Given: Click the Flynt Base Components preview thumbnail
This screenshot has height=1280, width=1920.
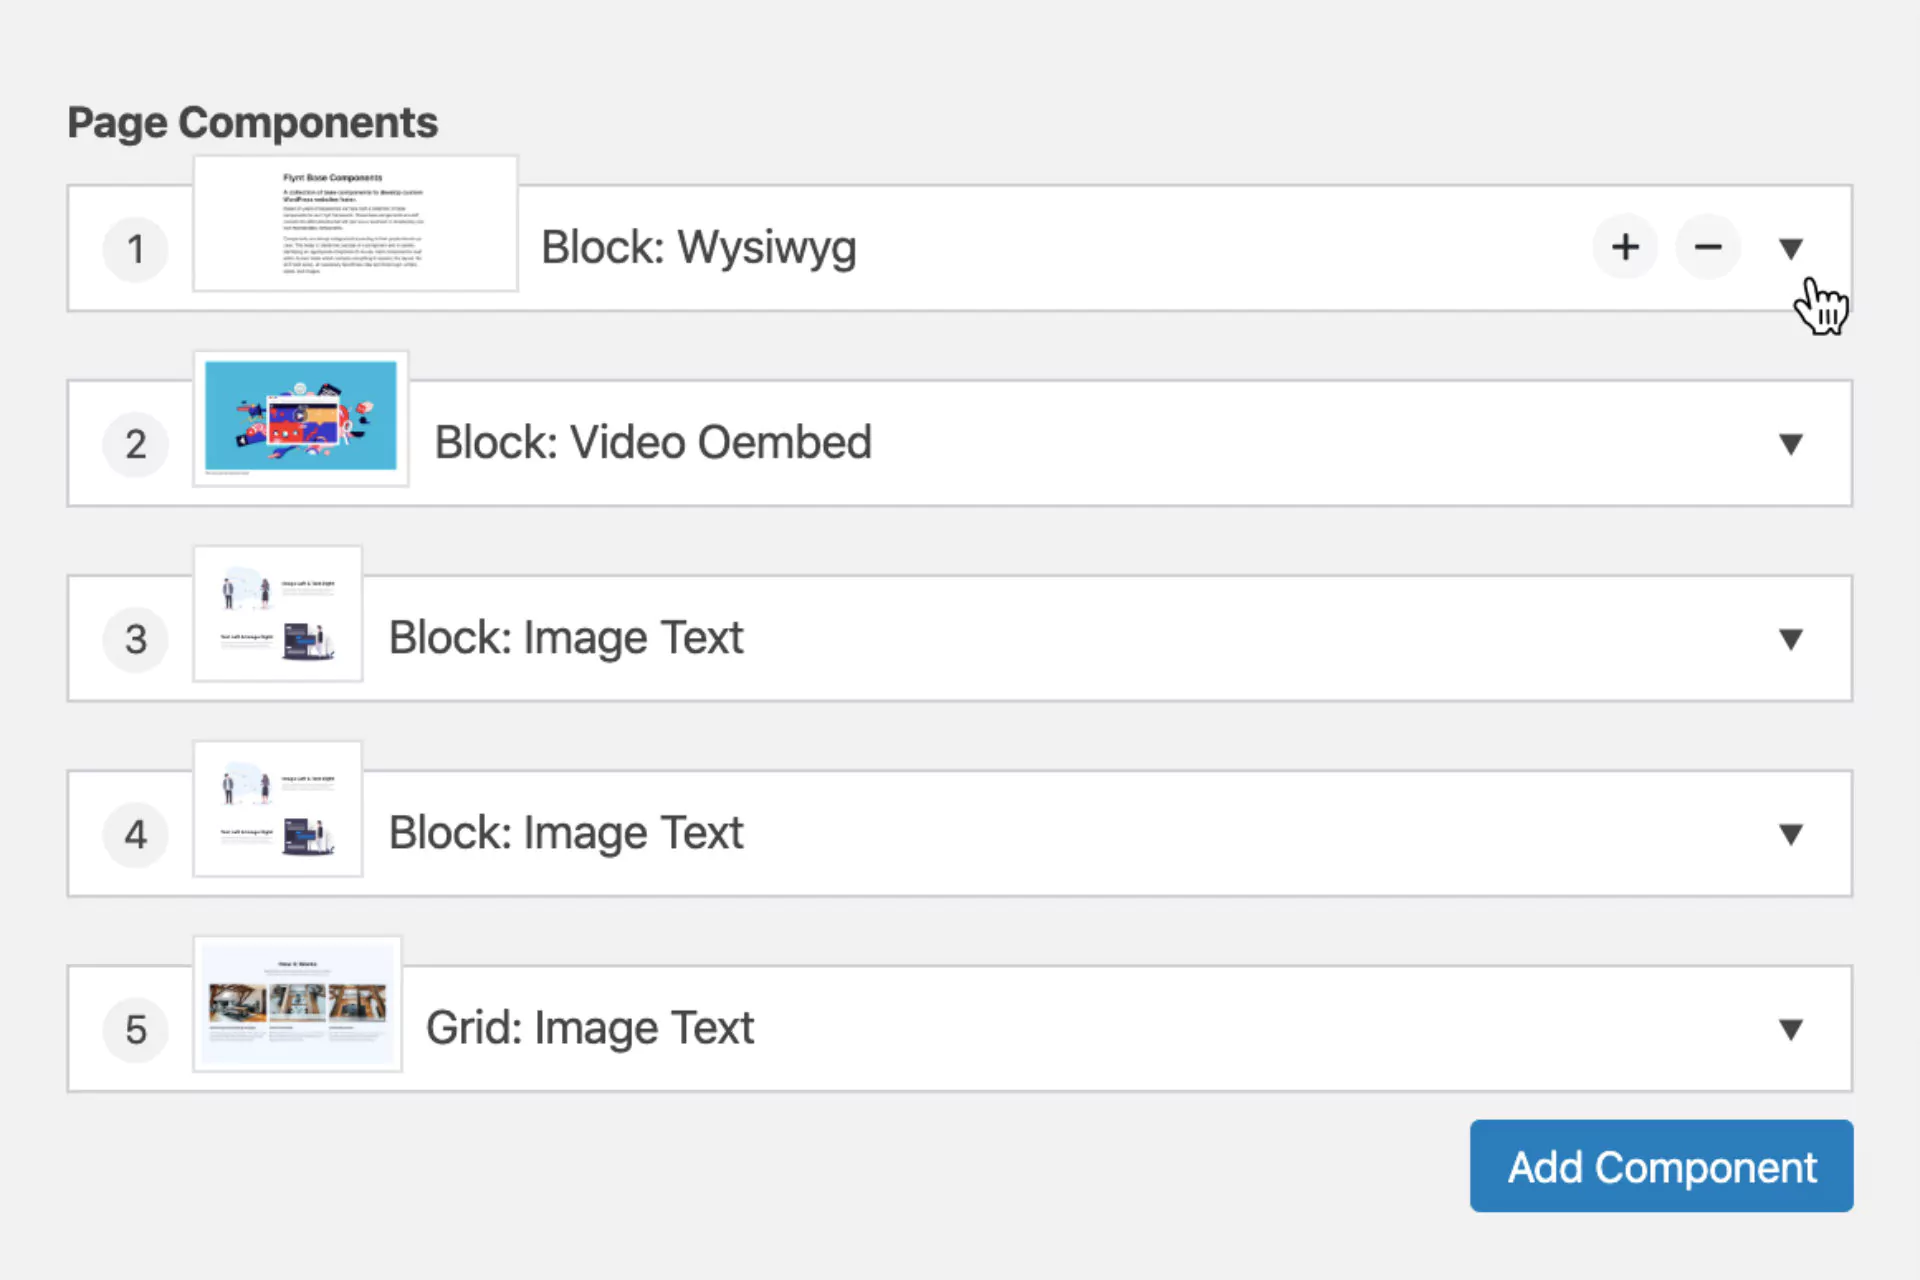Looking at the screenshot, I should pyautogui.click(x=354, y=222).
